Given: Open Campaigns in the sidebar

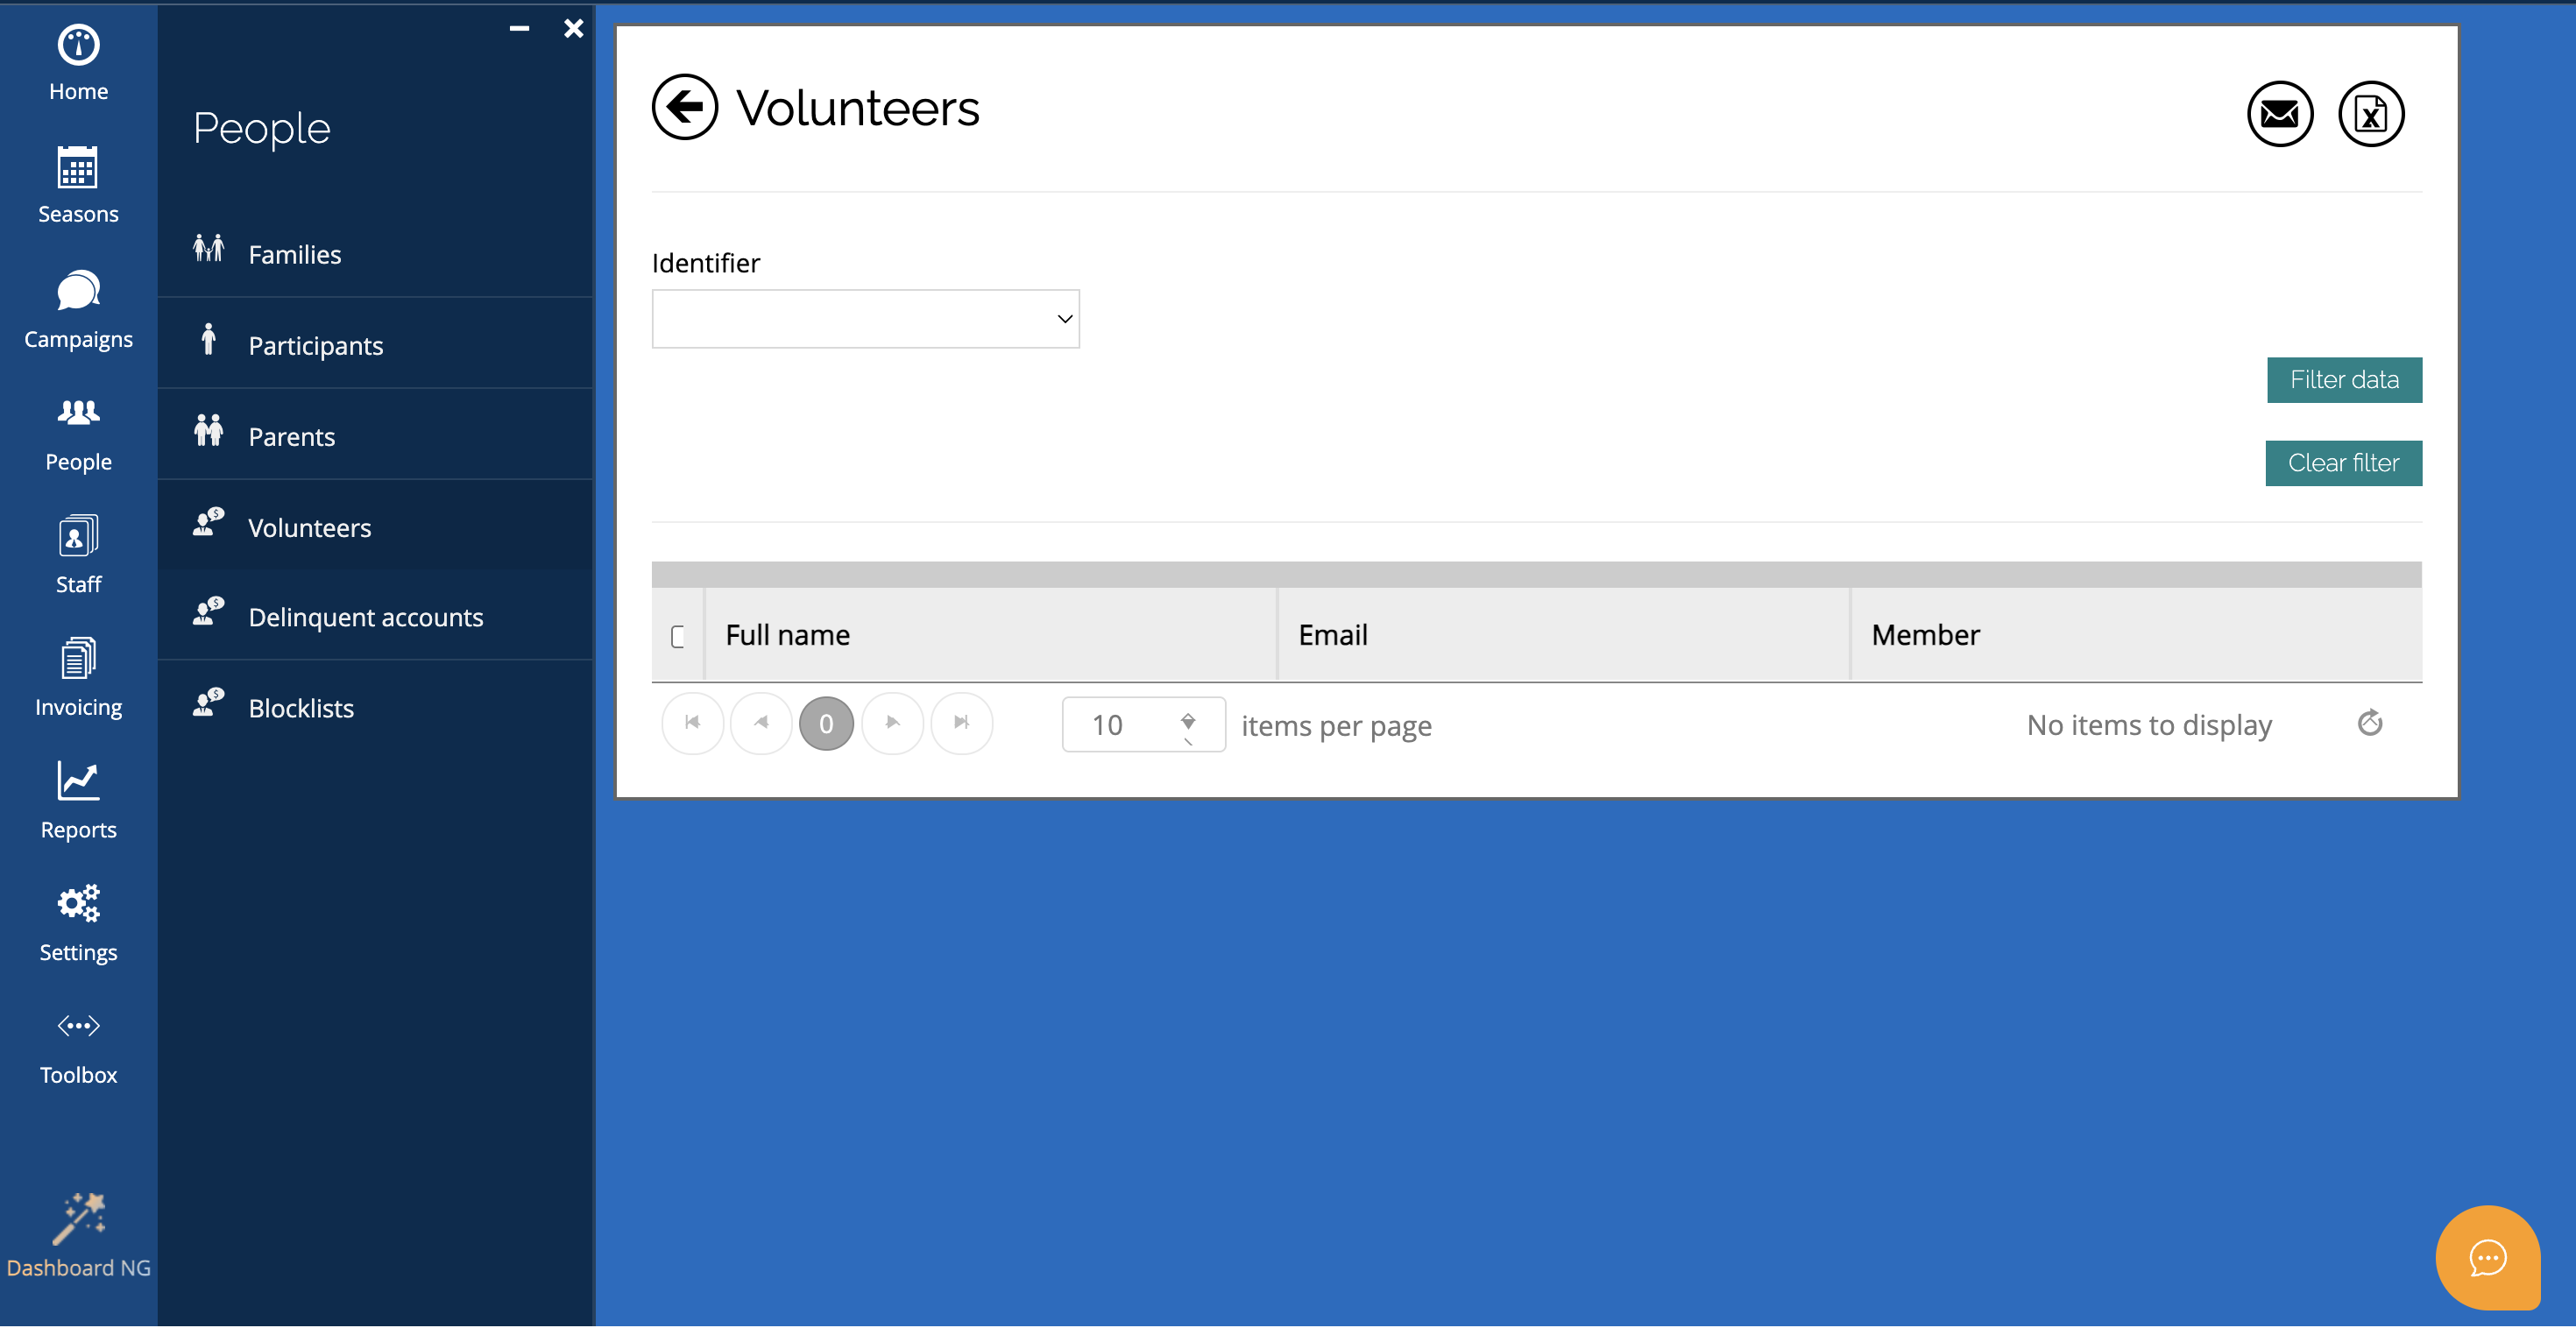Looking at the screenshot, I should [x=78, y=309].
